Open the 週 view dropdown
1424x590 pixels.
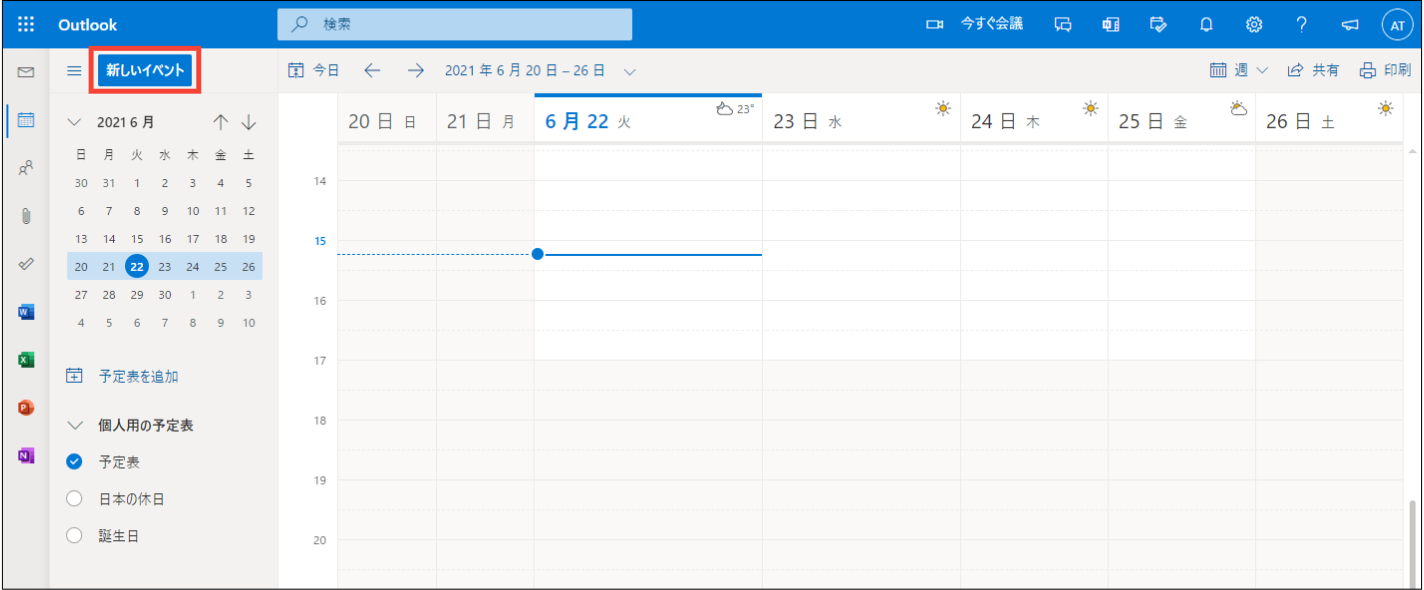coord(1239,70)
